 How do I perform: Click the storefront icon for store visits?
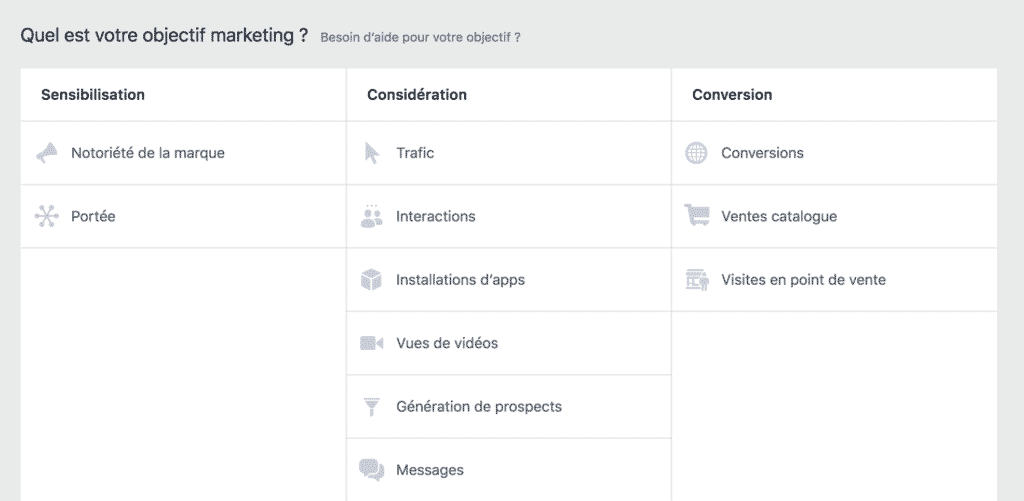(697, 280)
